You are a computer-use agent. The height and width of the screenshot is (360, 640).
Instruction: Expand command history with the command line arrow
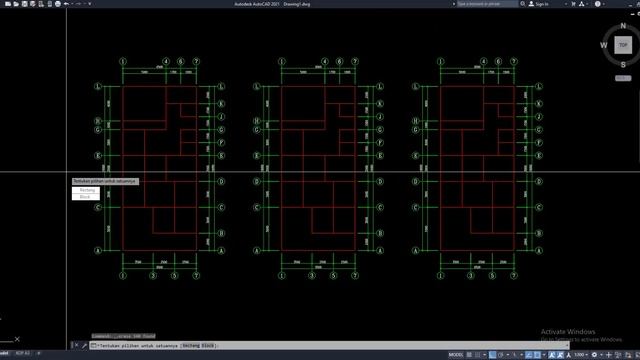tap(567, 345)
